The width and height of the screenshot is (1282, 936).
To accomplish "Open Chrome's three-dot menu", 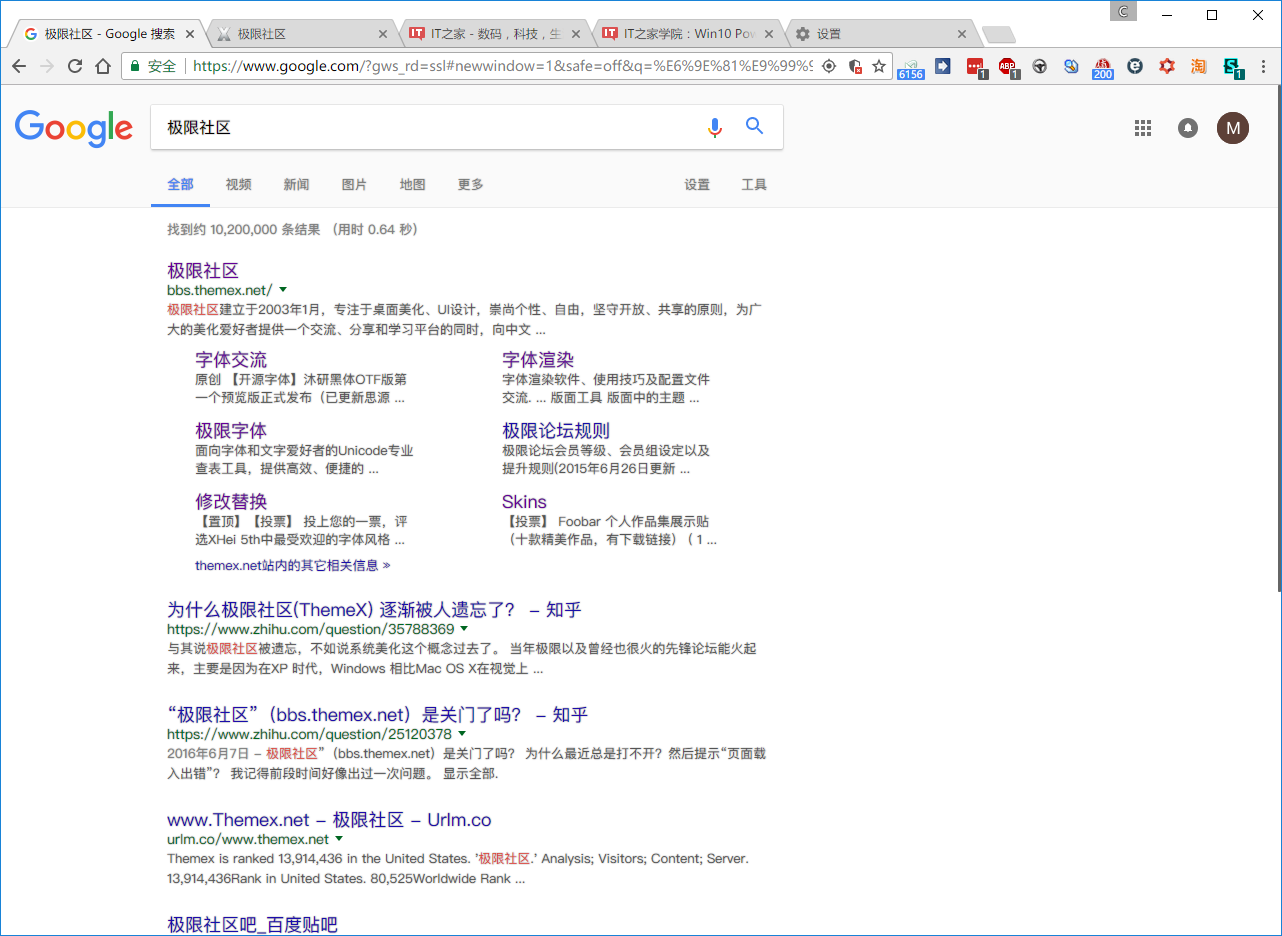I will 1265,66.
